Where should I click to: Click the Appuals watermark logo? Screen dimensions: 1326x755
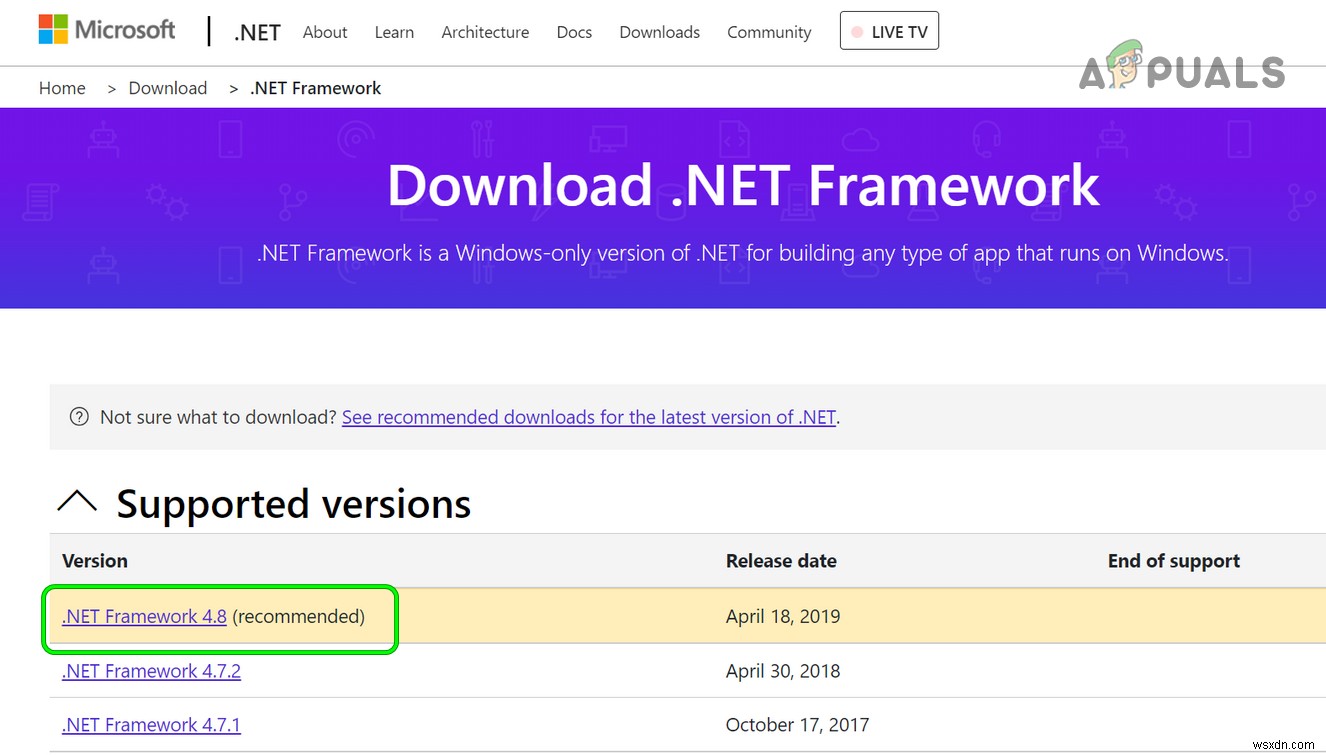tap(1182, 70)
